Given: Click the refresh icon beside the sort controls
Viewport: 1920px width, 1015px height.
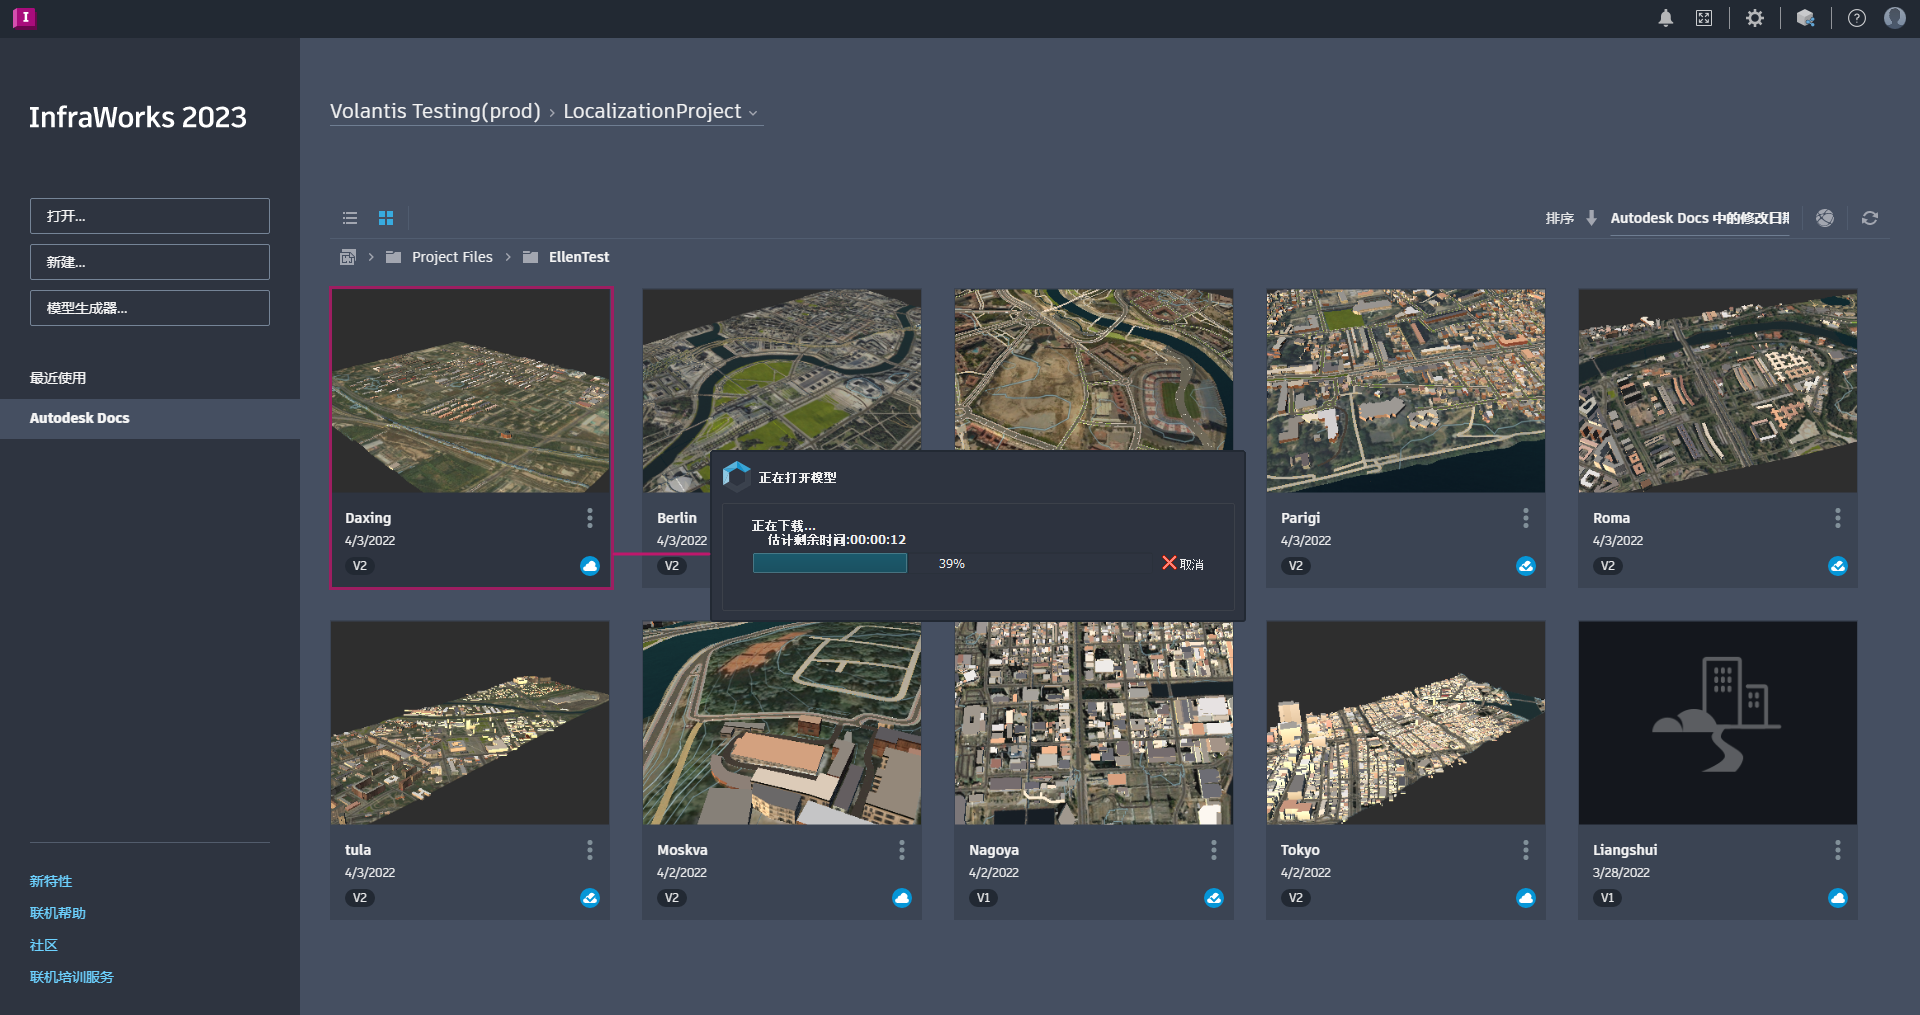Looking at the screenshot, I should (1870, 218).
